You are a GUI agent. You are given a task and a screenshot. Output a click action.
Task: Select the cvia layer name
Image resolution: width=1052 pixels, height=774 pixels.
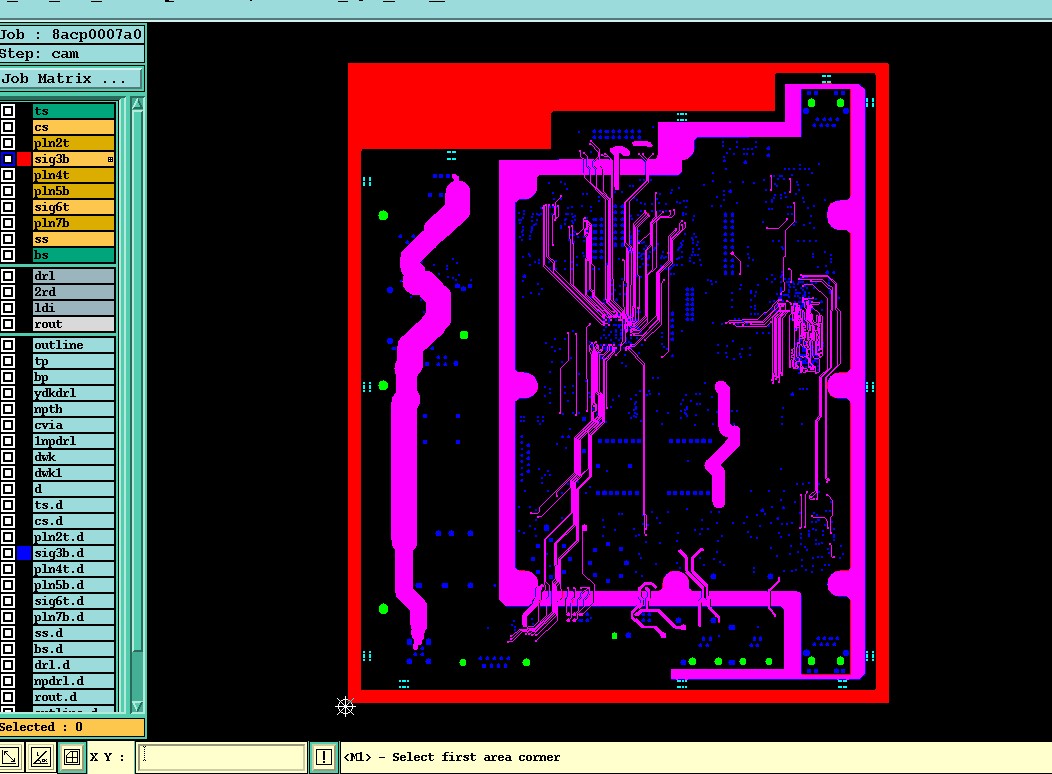(x=74, y=425)
